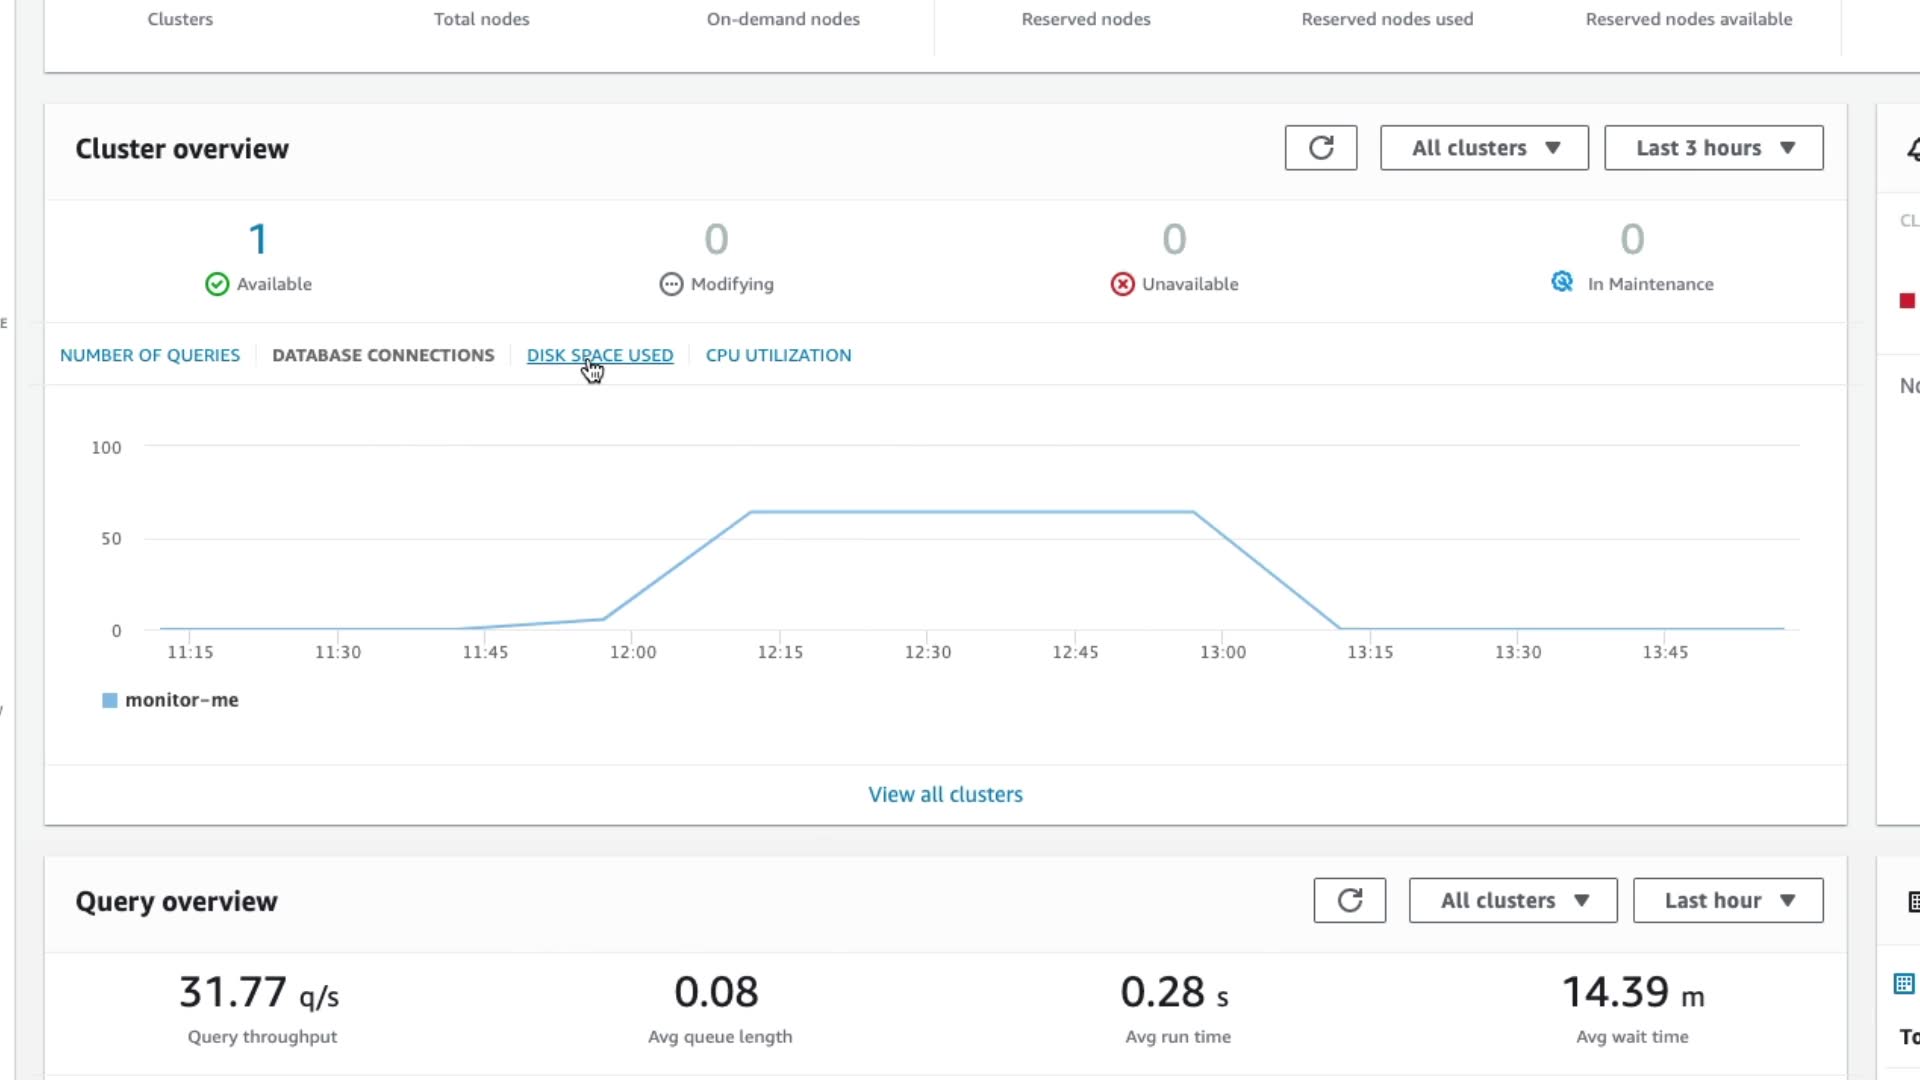The height and width of the screenshot is (1080, 1920).
Task: Click the In Maintenance status icon
Action: coord(1561,282)
